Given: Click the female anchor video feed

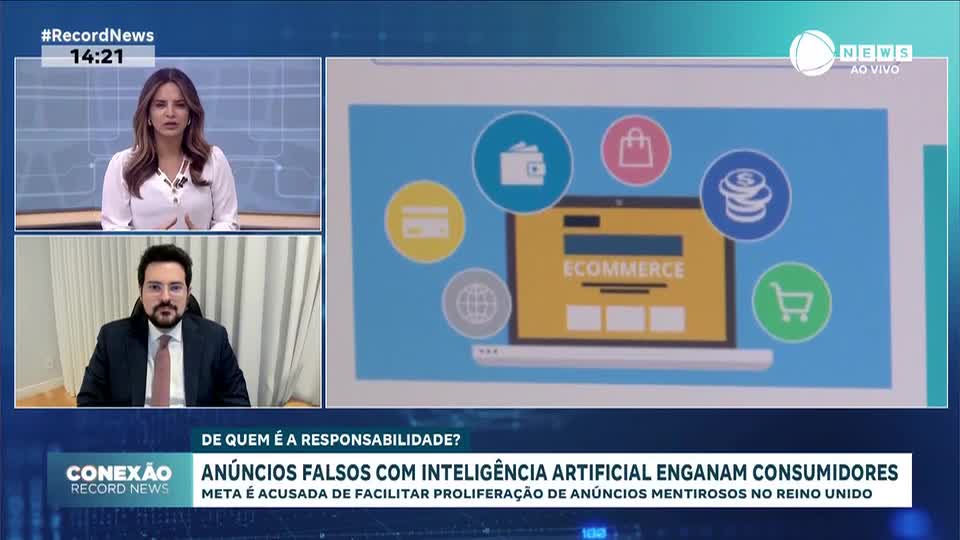Looking at the screenshot, I should (x=168, y=144).
